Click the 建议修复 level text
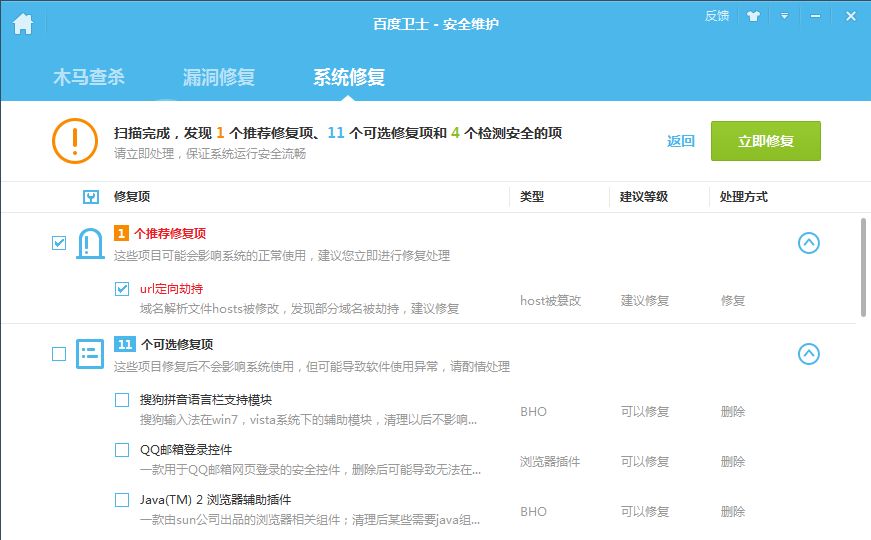Screen dimensions: 871x540 [x=645, y=301]
